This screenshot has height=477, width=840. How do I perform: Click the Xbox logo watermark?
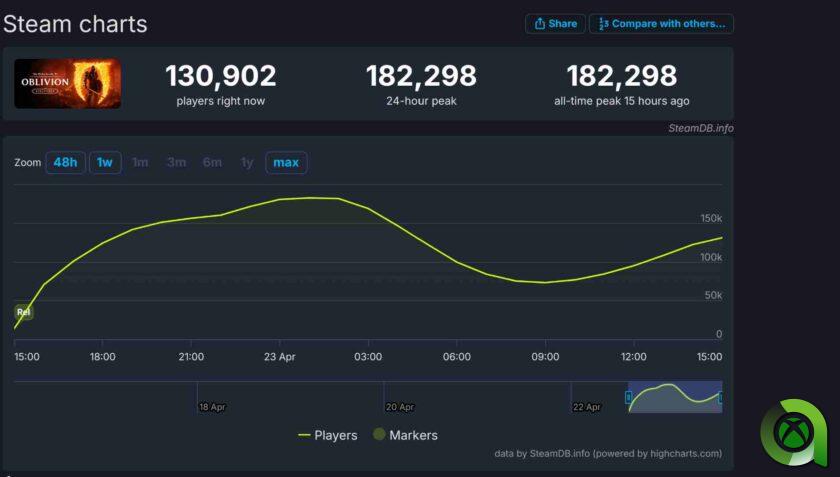tap(796, 435)
